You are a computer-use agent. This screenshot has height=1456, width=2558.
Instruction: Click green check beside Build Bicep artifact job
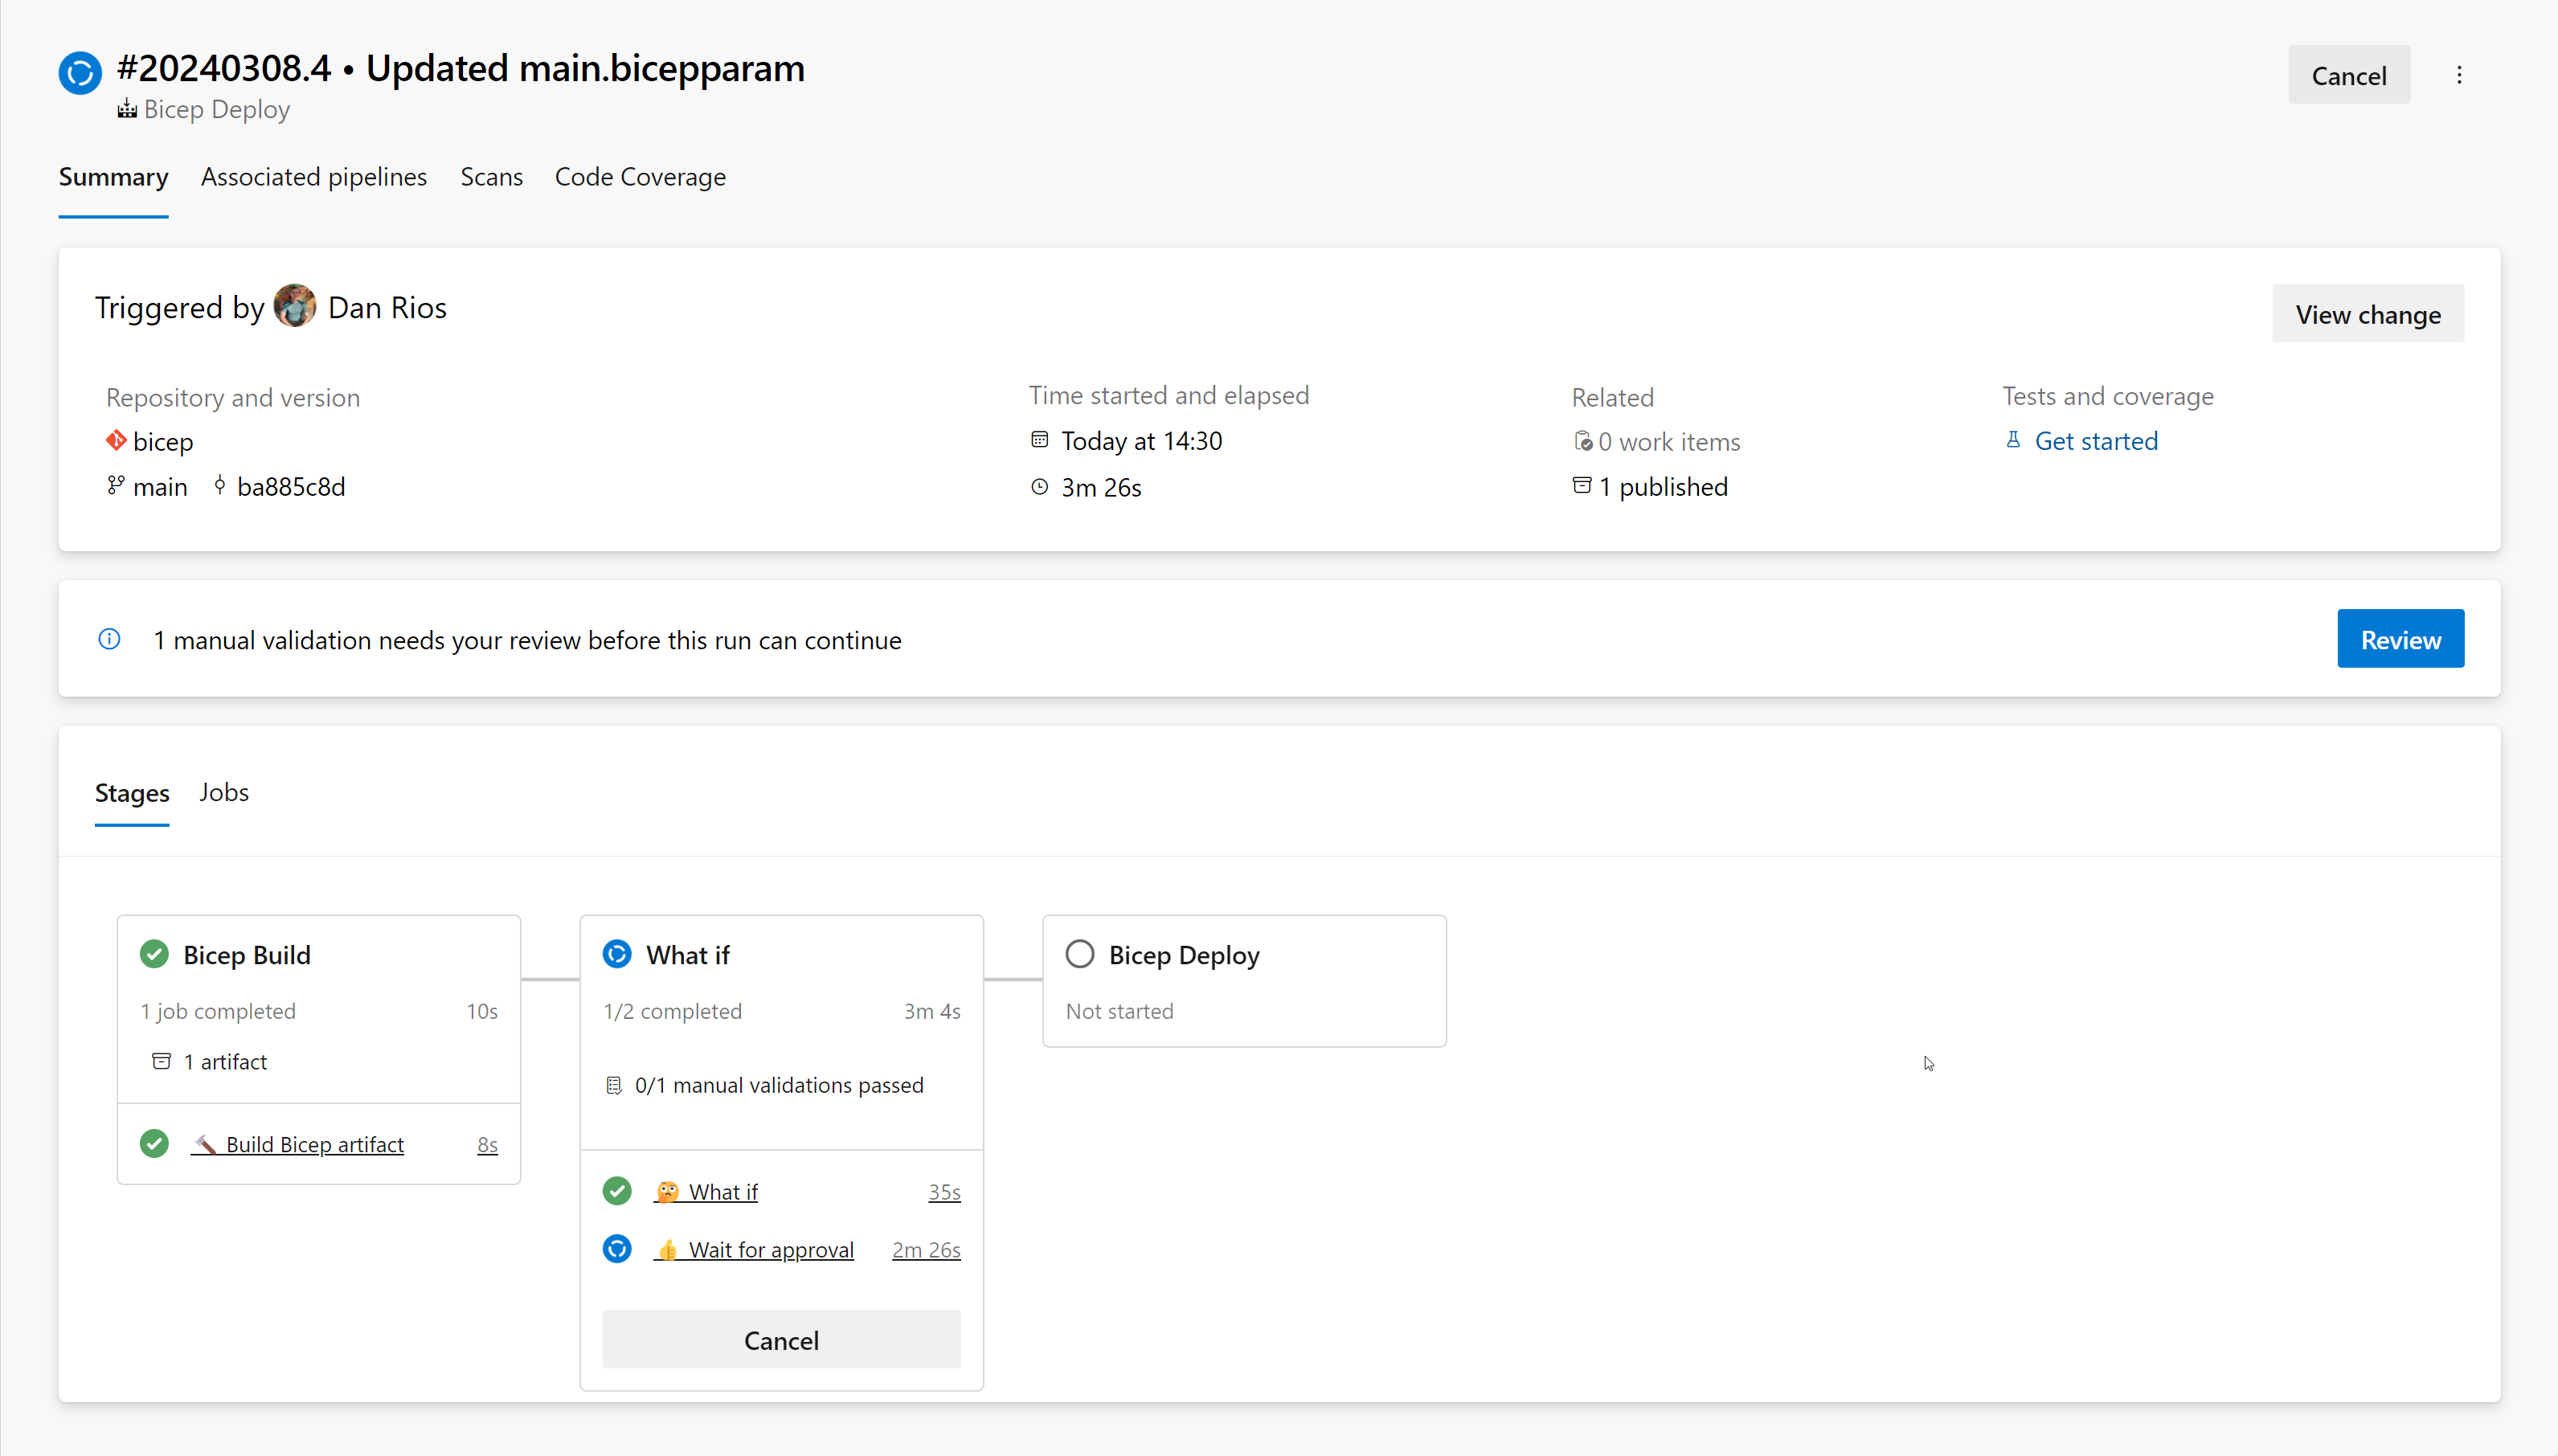pyautogui.click(x=154, y=1143)
